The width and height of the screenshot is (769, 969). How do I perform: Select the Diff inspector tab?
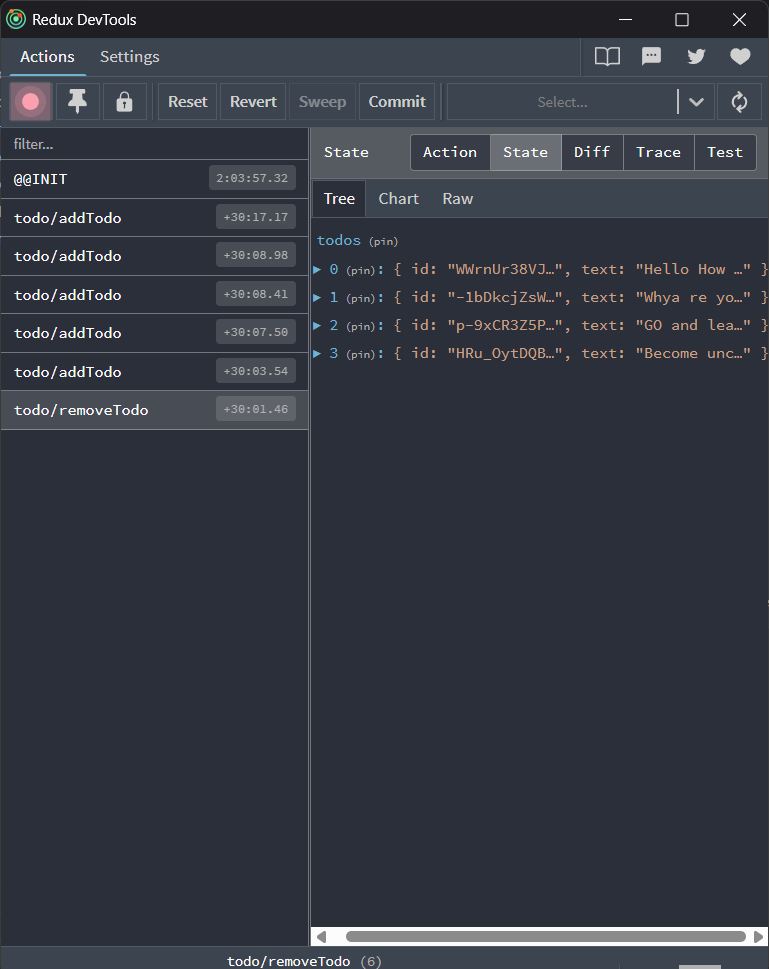tap(592, 152)
